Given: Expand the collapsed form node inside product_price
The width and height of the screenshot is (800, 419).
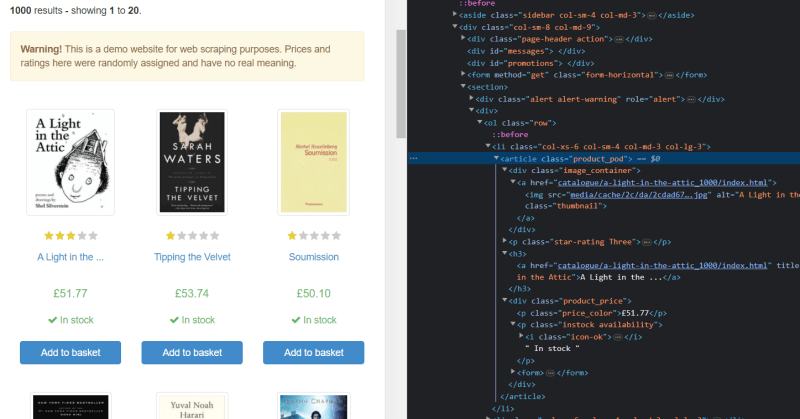Looking at the screenshot, I should click(x=512, y=372).
